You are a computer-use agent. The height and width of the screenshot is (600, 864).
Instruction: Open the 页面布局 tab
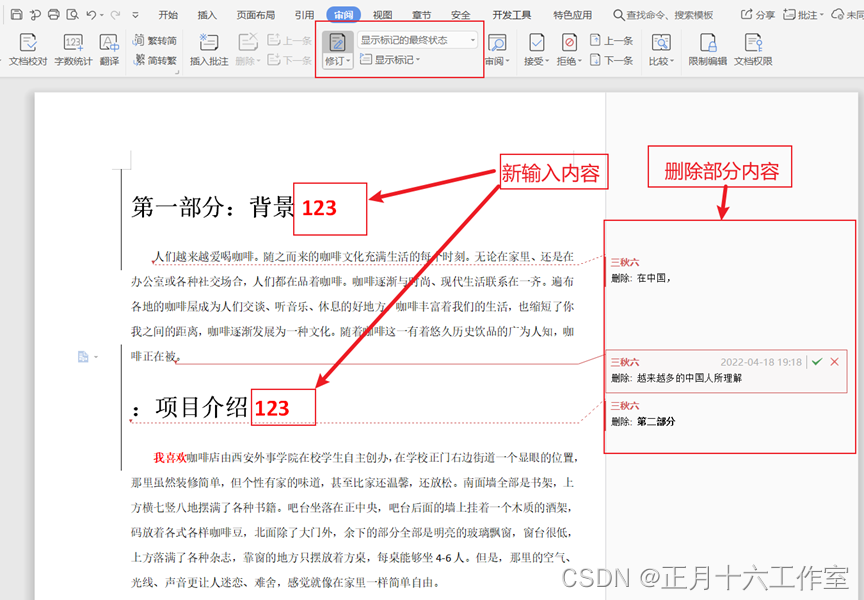256,15
